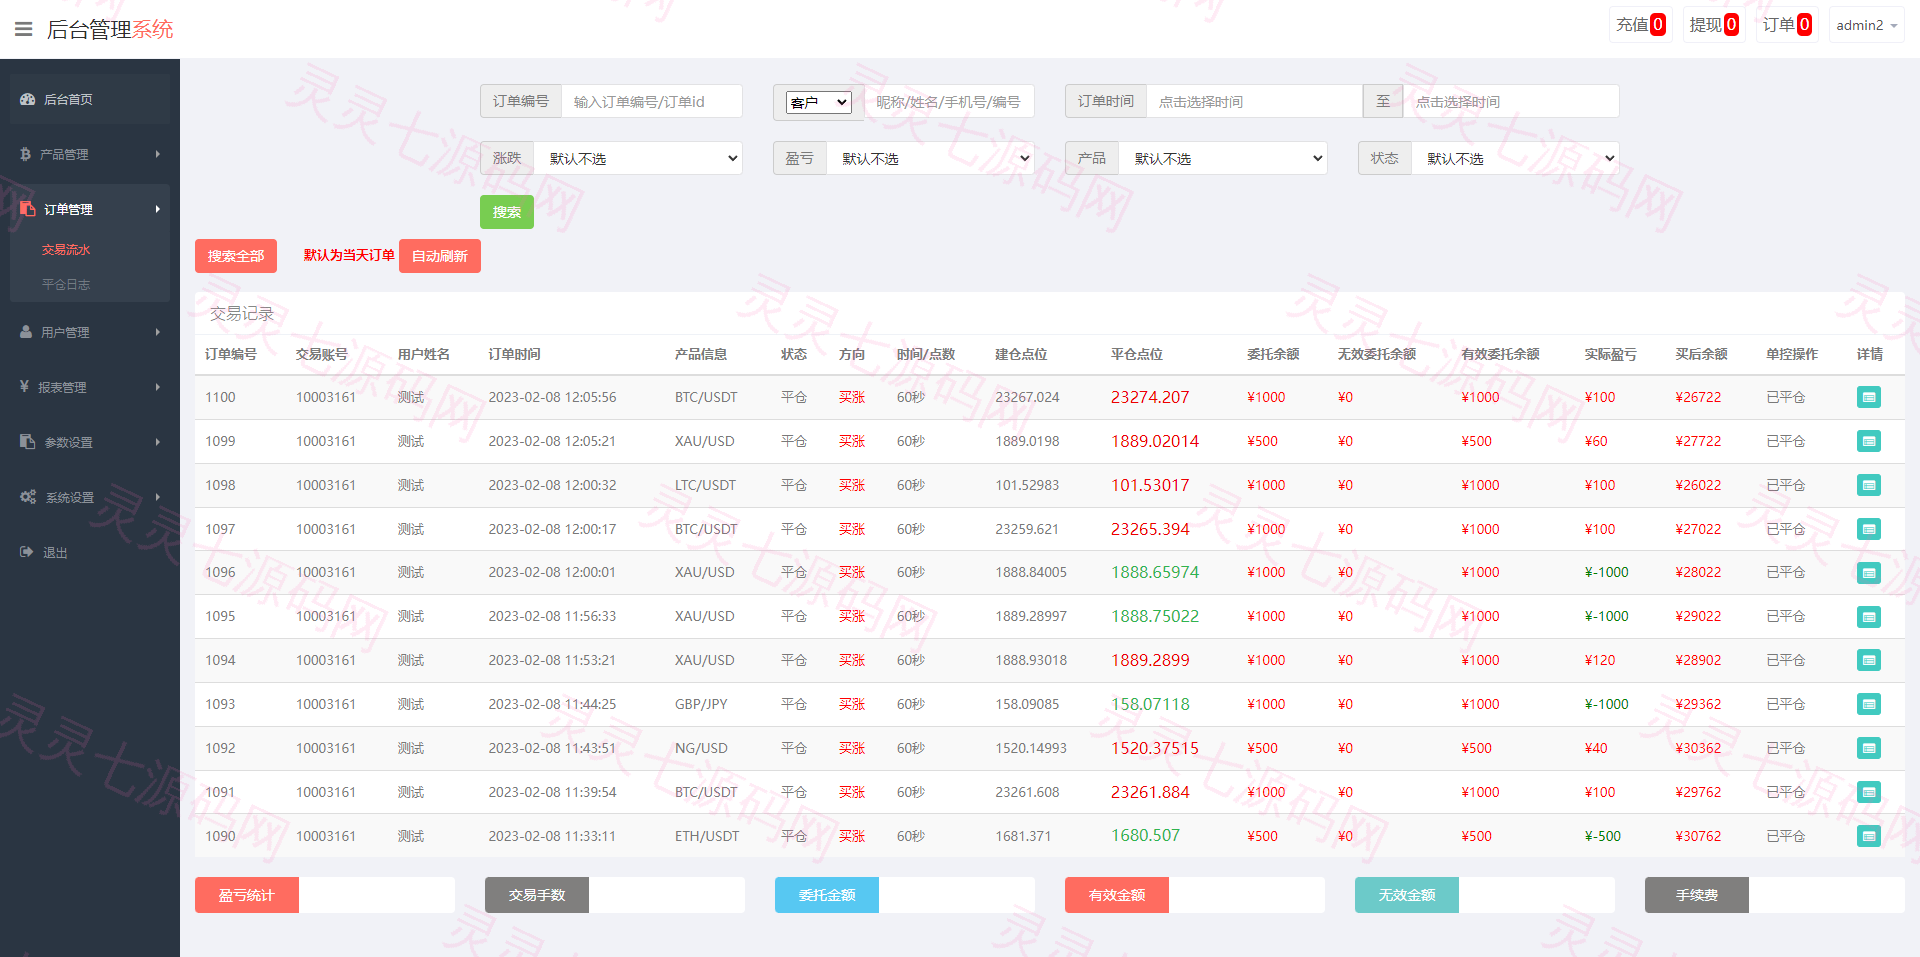1920x957 pixels.
Task: Open 订单 notifications button
Action: point(1787,25)
